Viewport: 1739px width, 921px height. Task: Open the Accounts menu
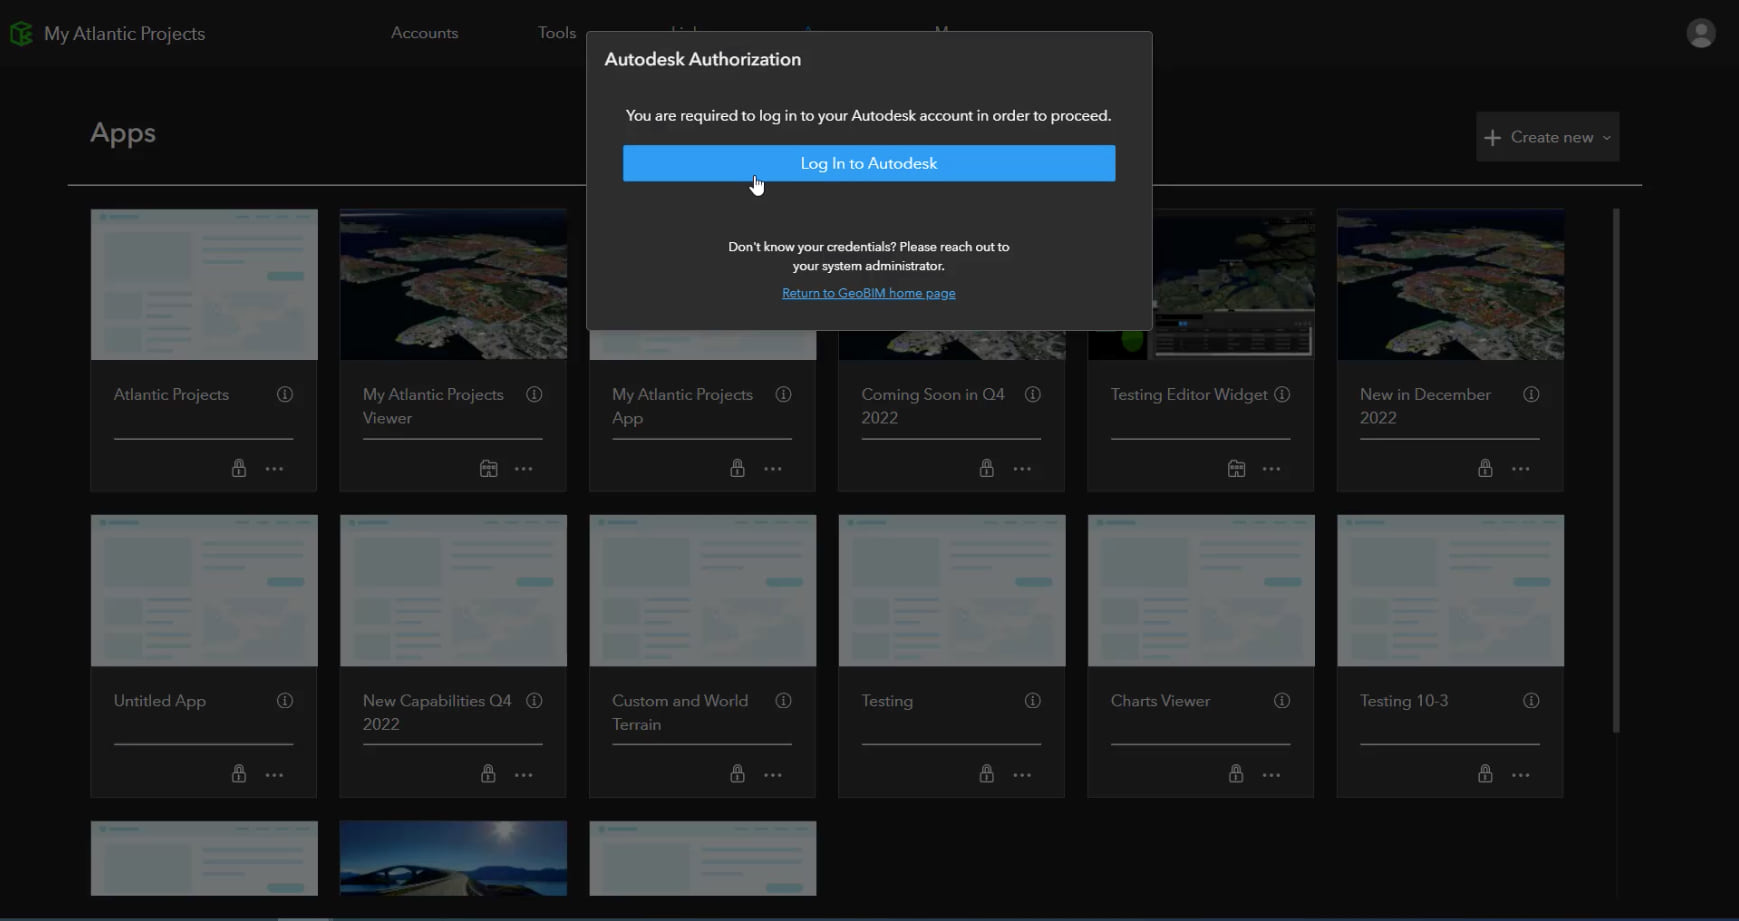coord(424,33)
